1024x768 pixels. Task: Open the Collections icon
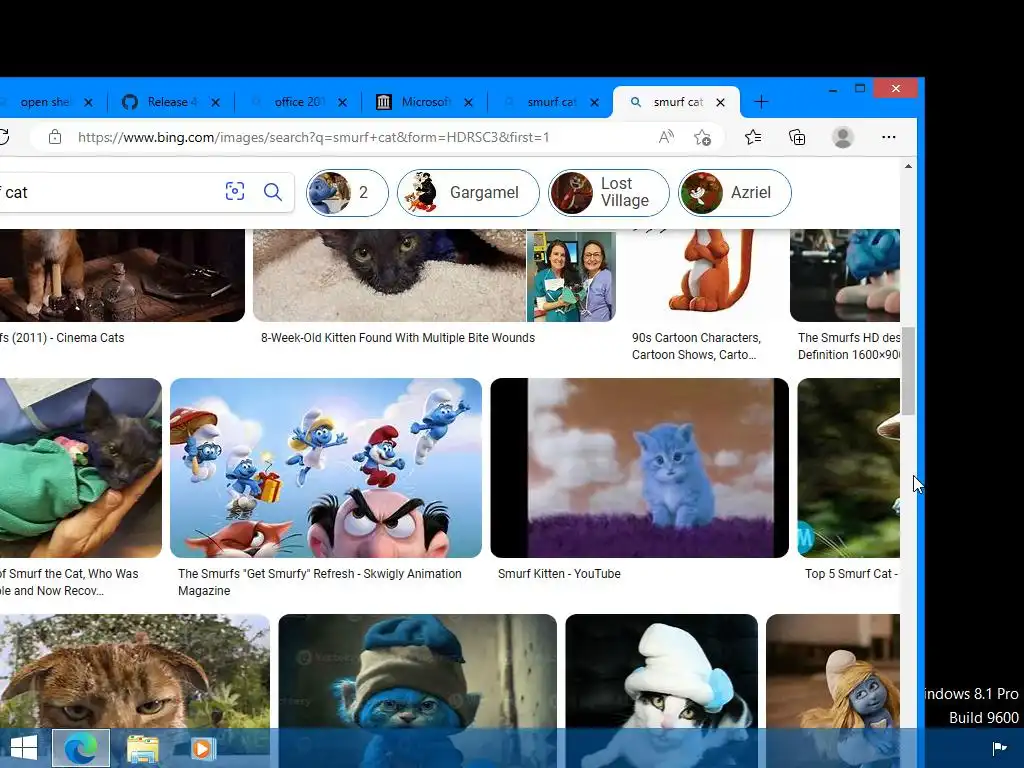797,137
